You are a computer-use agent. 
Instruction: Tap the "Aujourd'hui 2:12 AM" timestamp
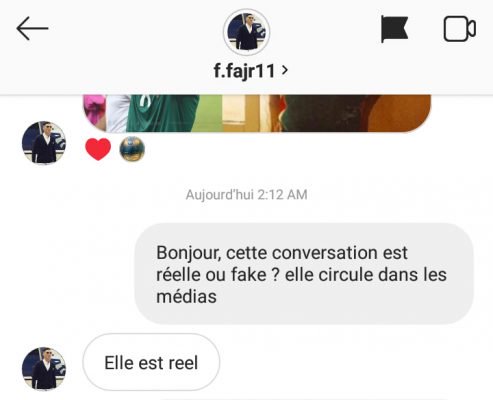coord(246,195)
